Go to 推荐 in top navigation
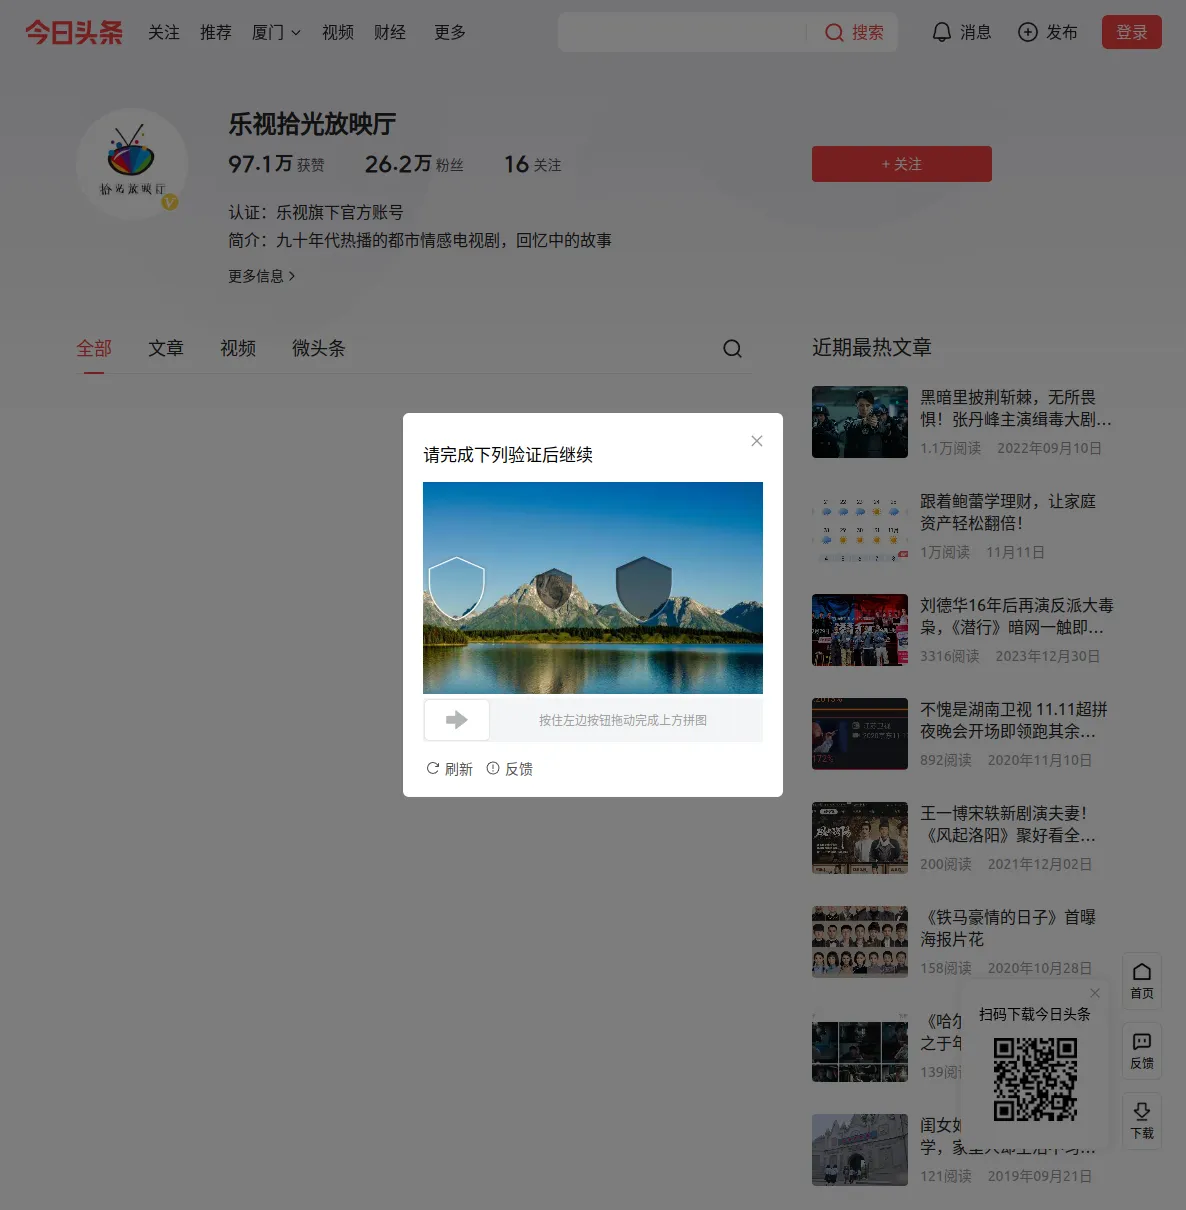This screenshot has width=1186, height=1210. [216, 33]
